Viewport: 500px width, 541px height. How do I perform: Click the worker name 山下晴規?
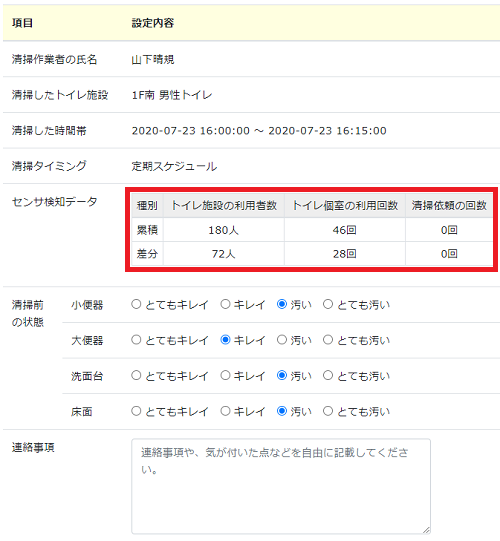click(153, 60)
